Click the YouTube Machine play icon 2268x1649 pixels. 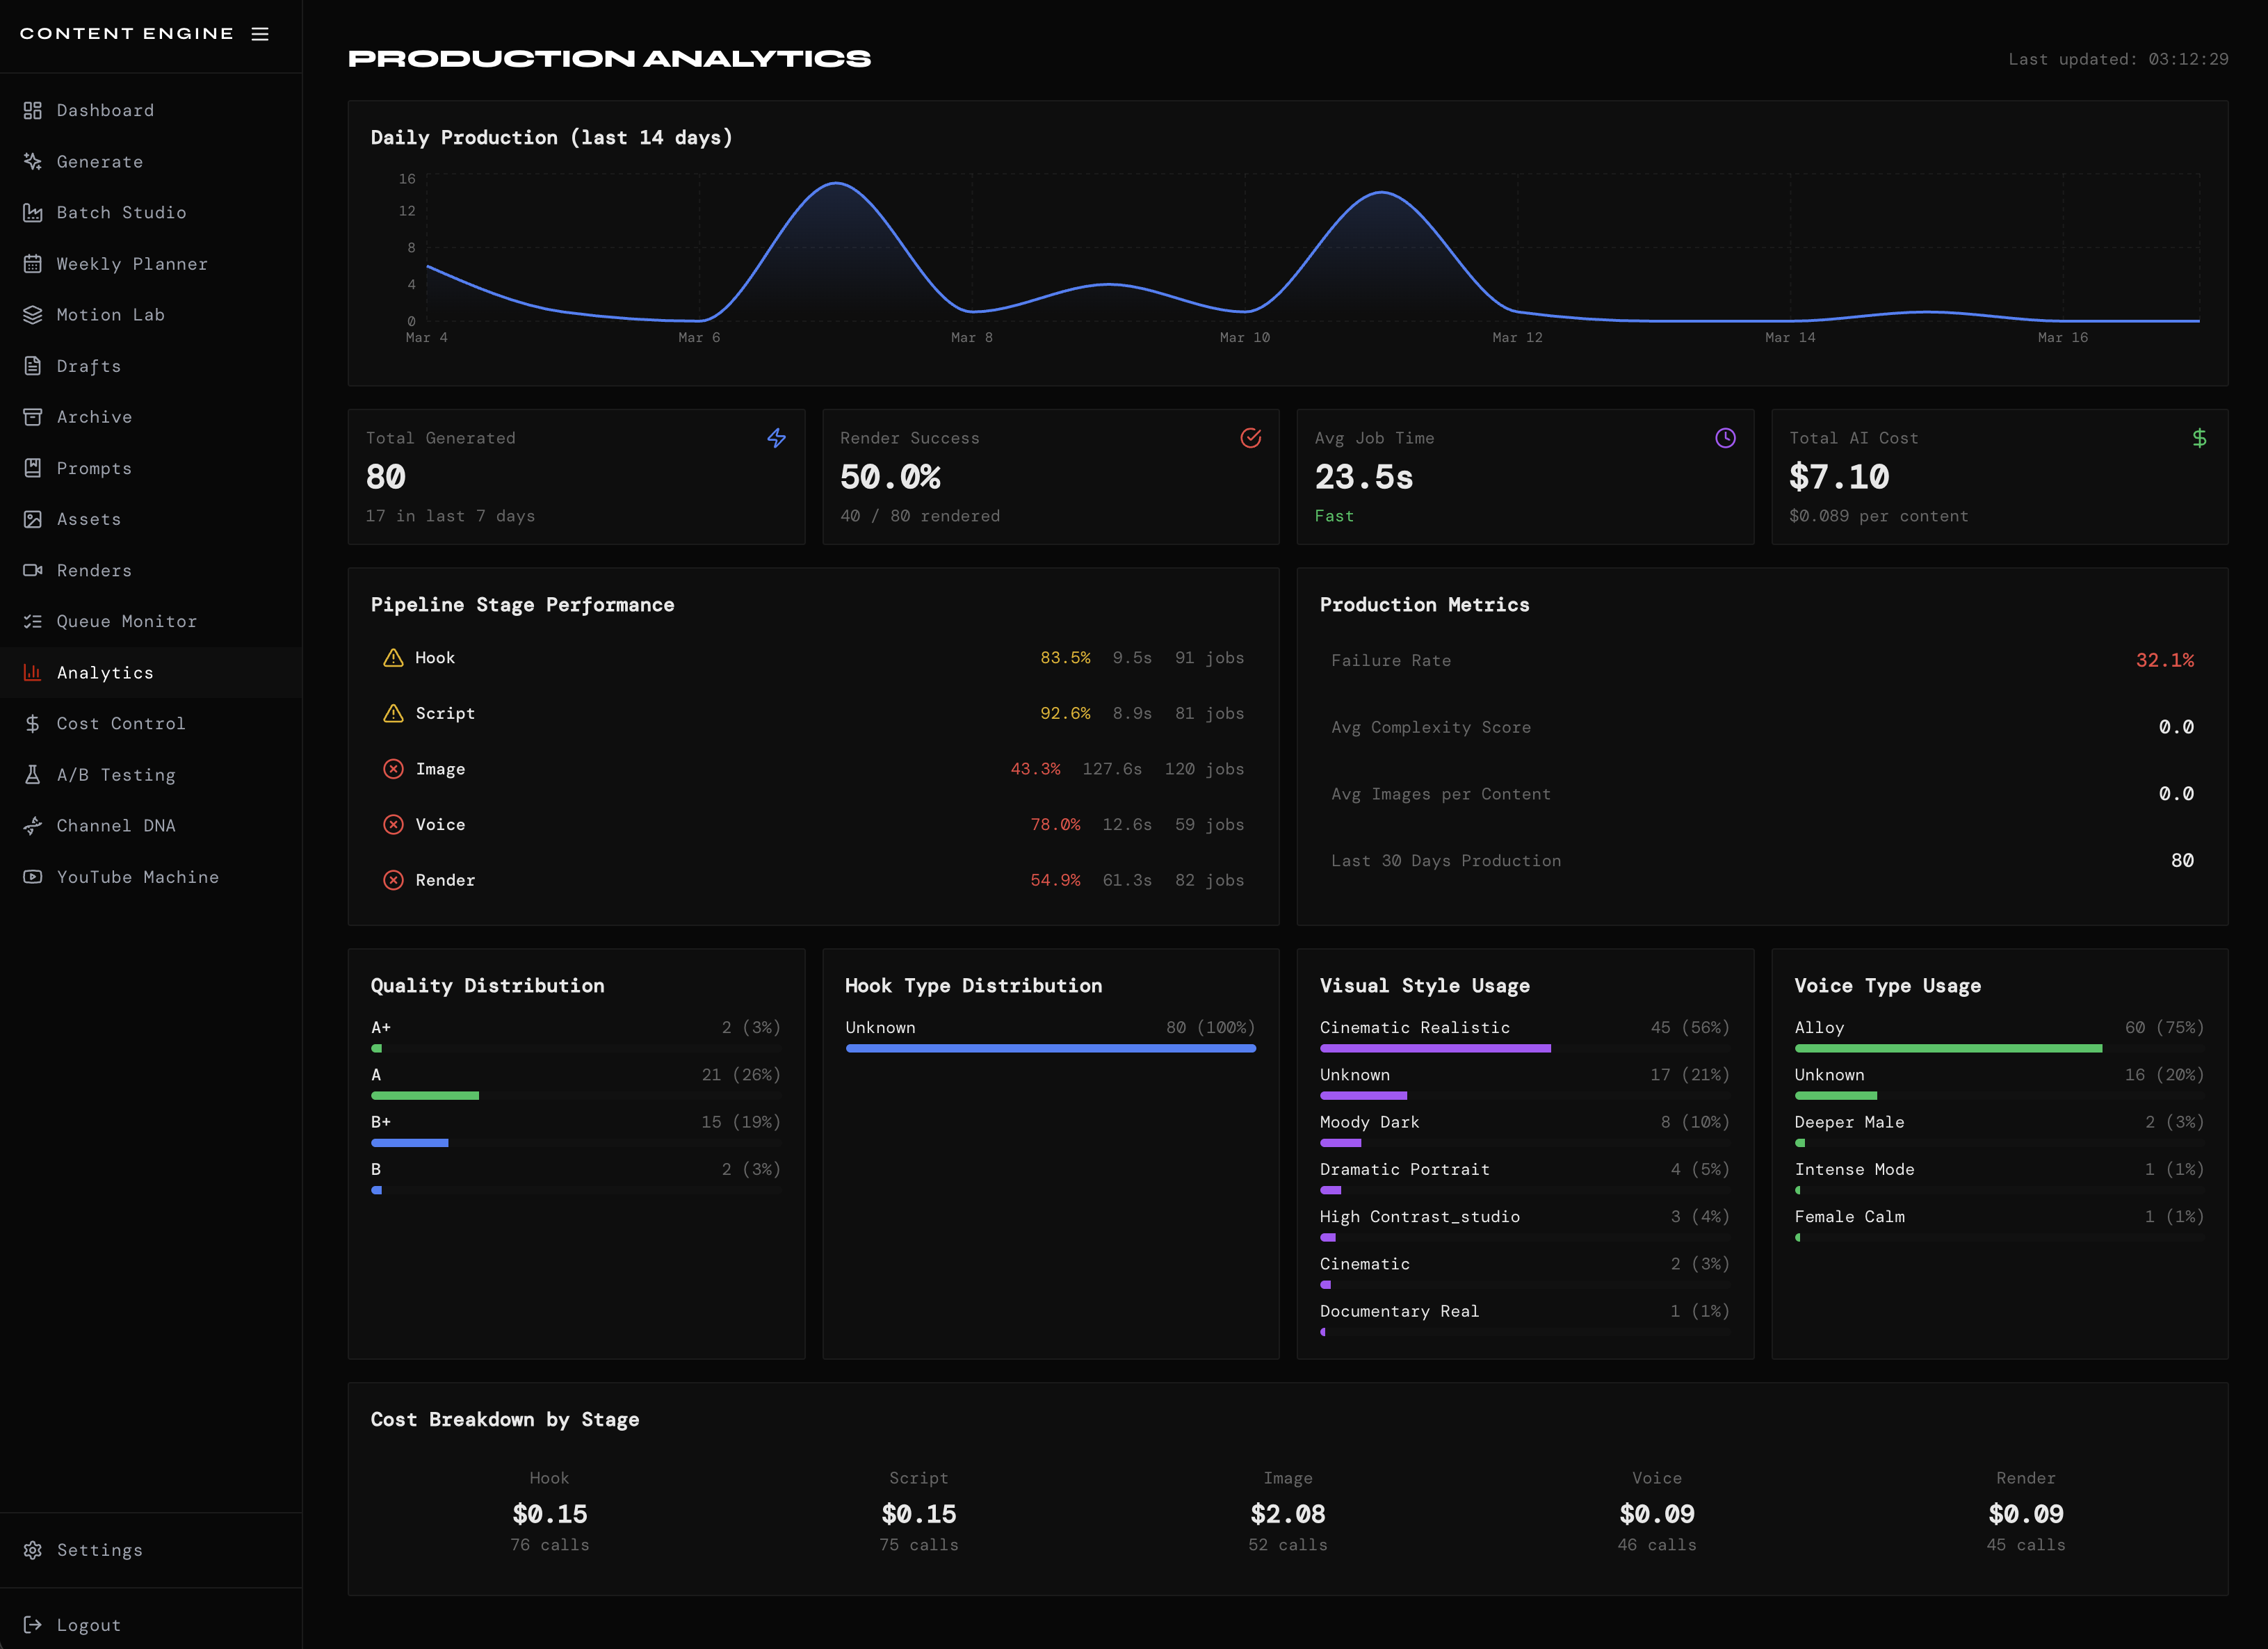(x=32, y=877)
